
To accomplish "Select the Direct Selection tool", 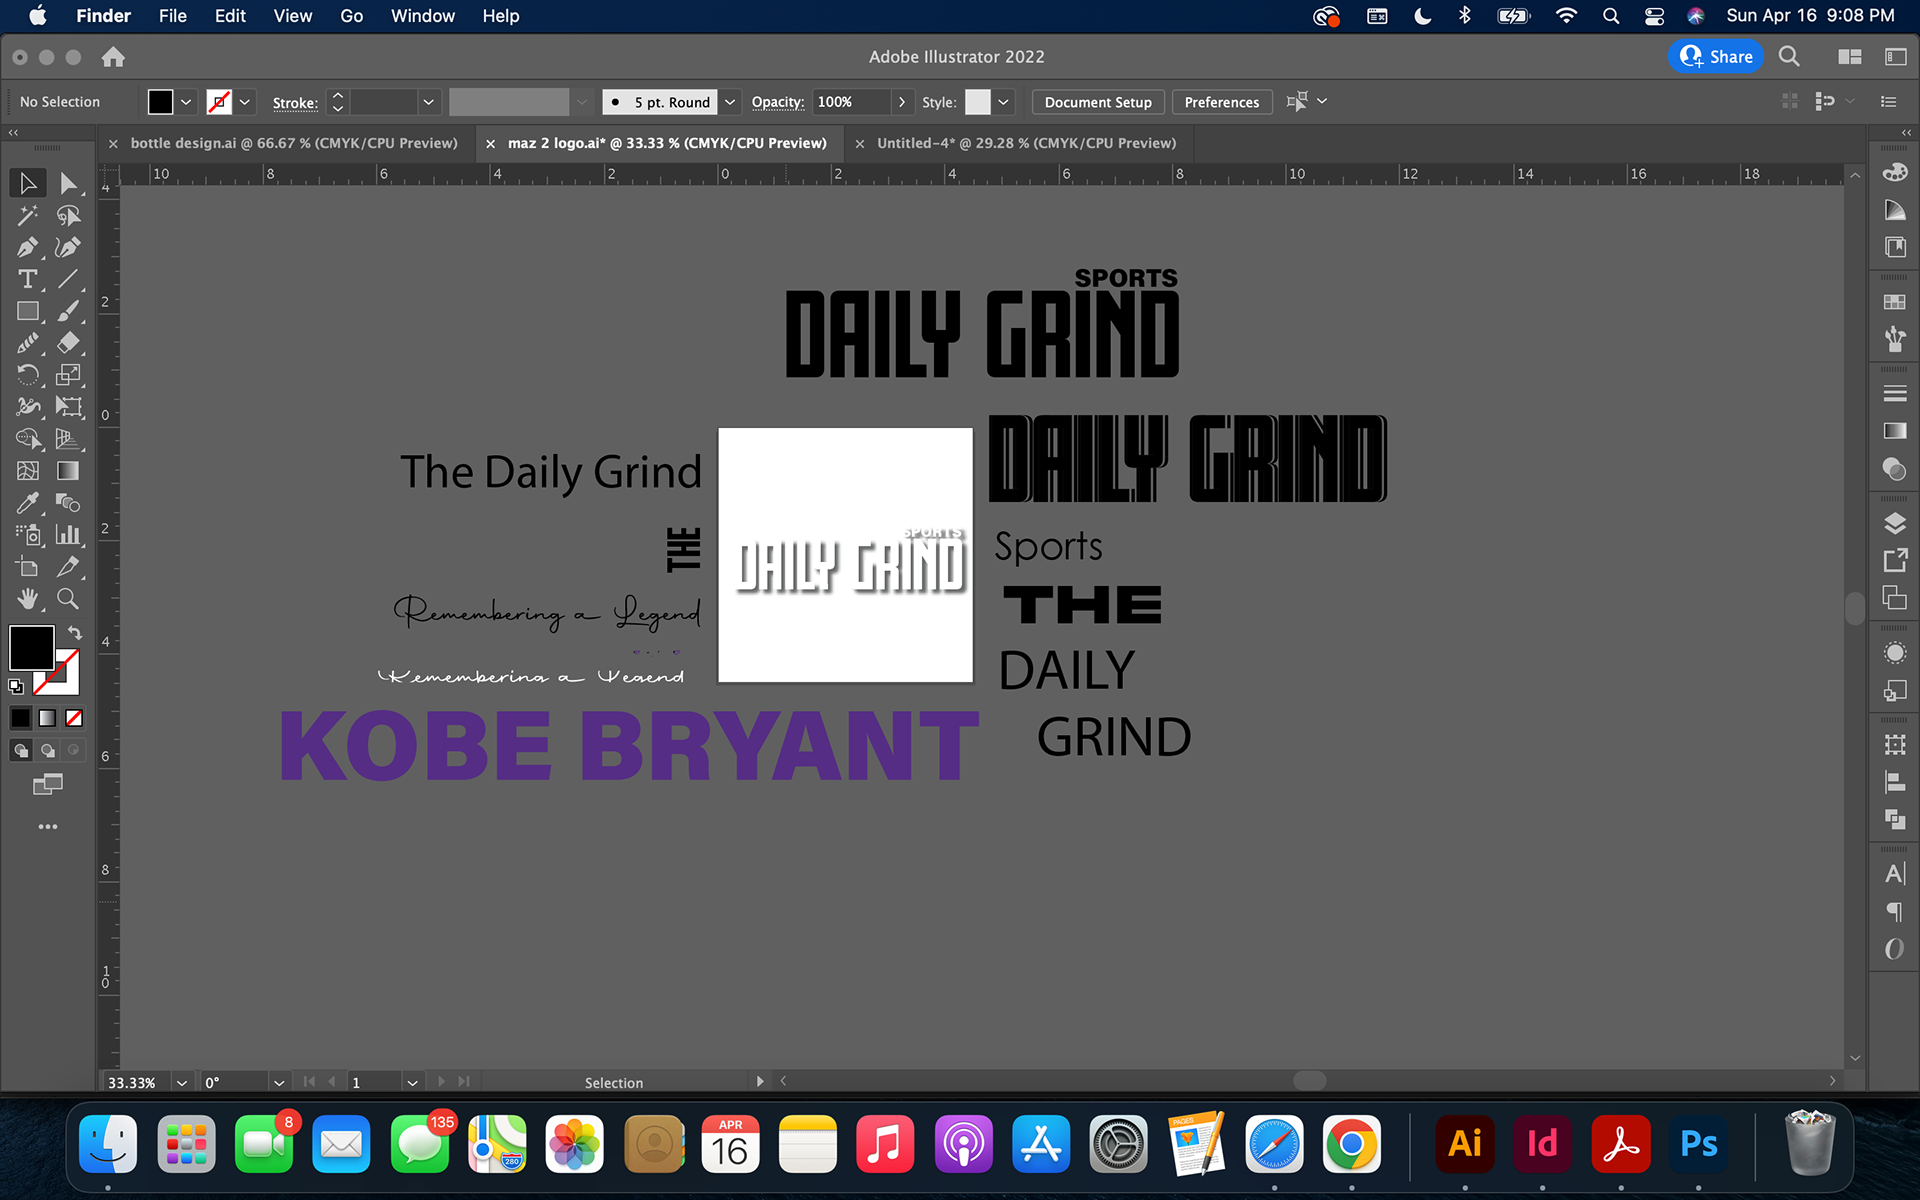I will pos(68,183).
